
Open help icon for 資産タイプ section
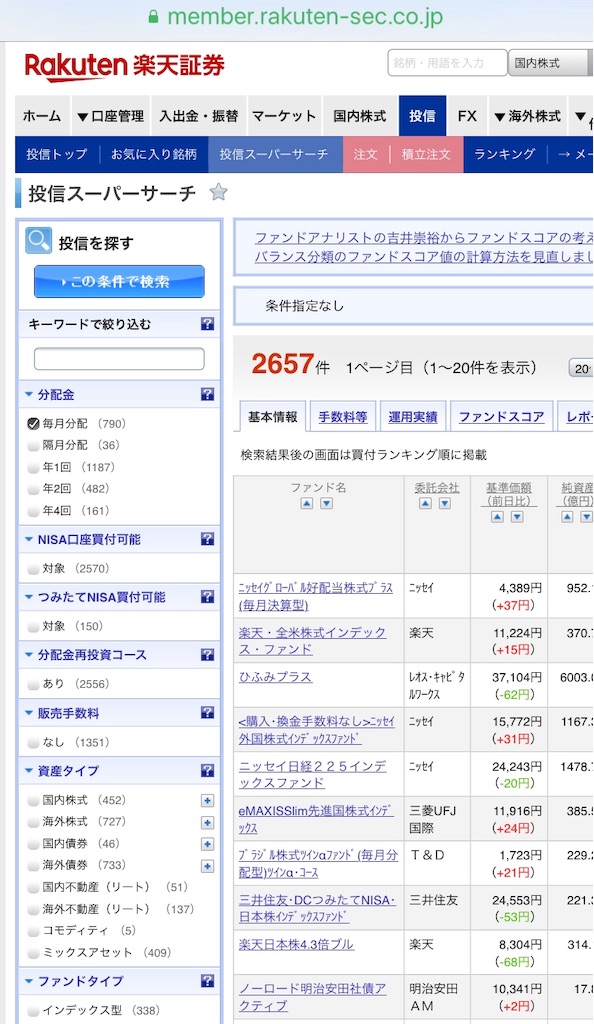pos(207,770)
